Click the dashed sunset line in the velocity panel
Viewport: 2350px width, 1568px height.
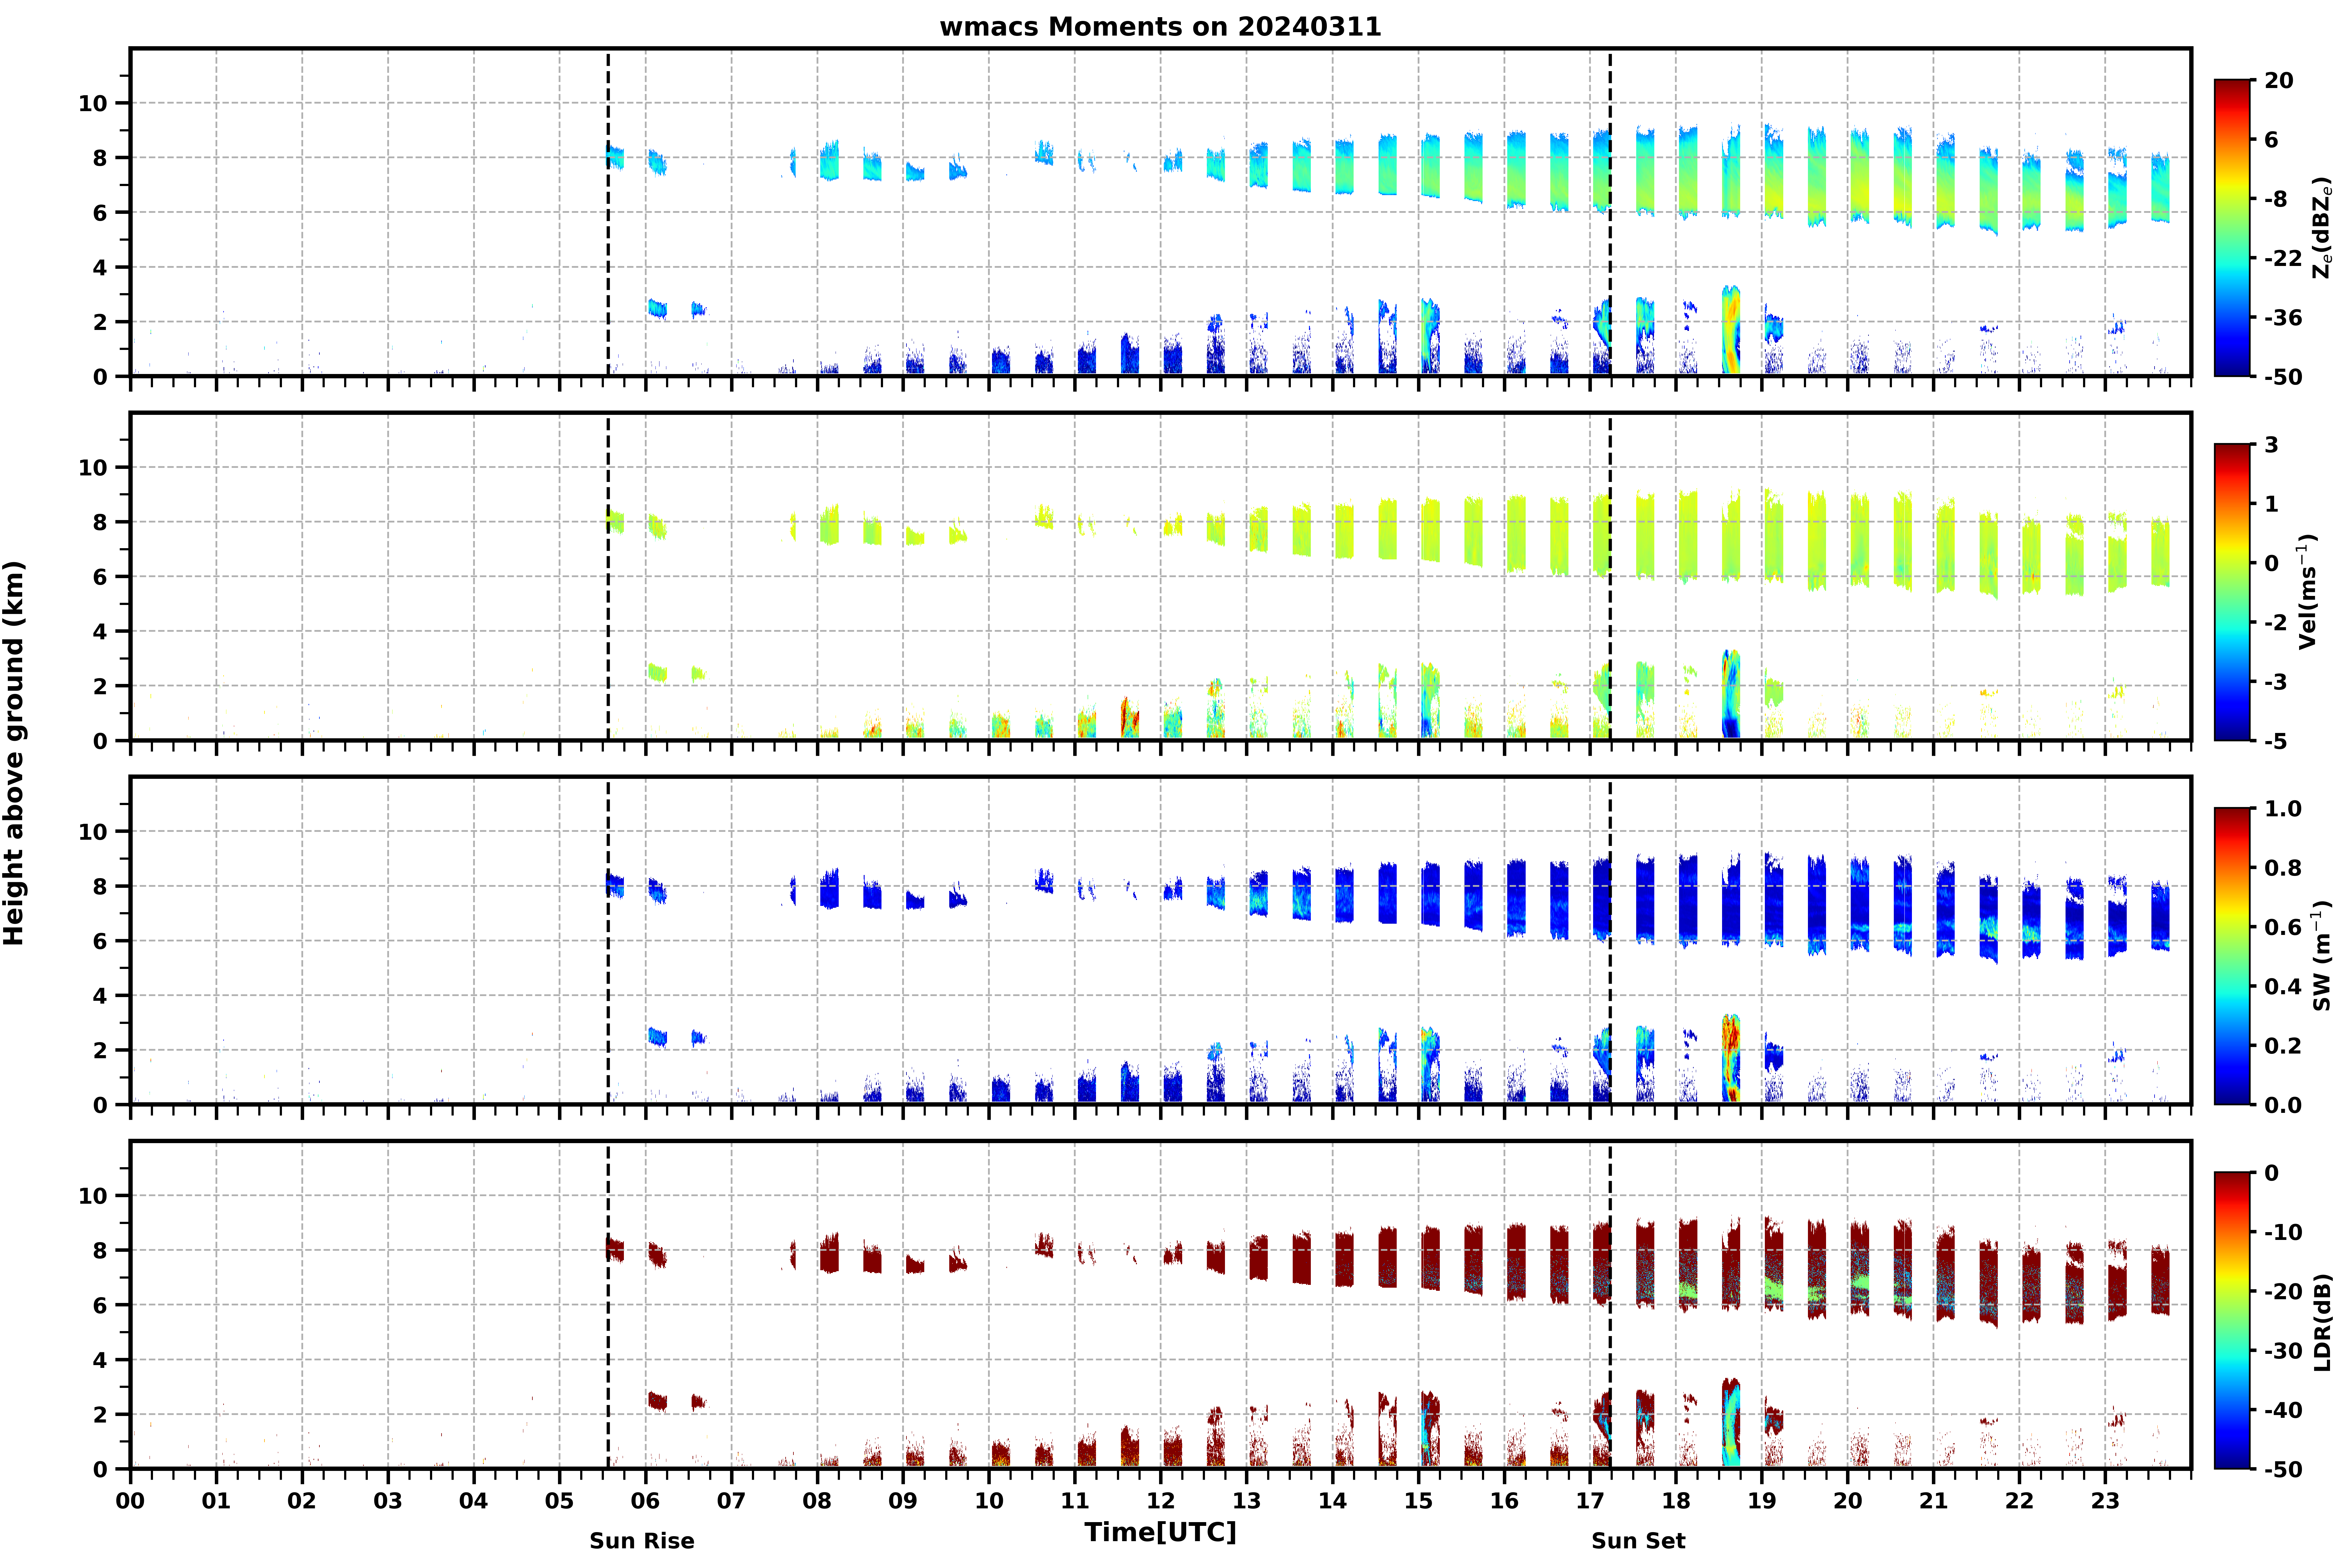1610,577
